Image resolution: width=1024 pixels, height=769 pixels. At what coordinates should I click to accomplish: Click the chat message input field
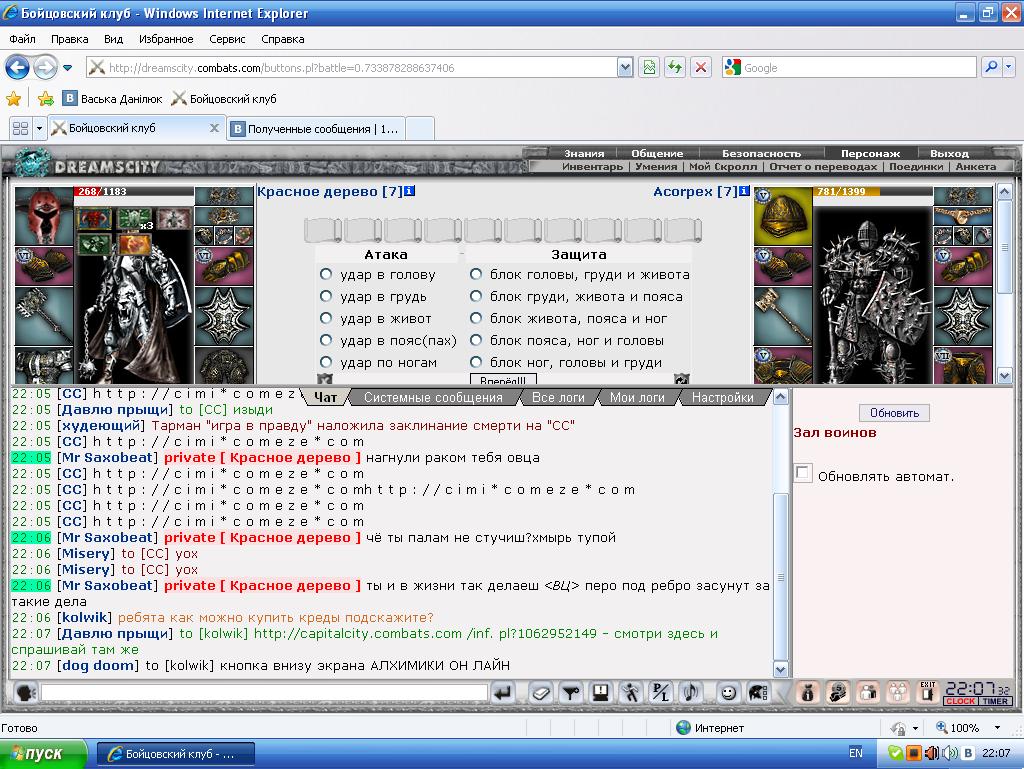[x=264, y=692]
